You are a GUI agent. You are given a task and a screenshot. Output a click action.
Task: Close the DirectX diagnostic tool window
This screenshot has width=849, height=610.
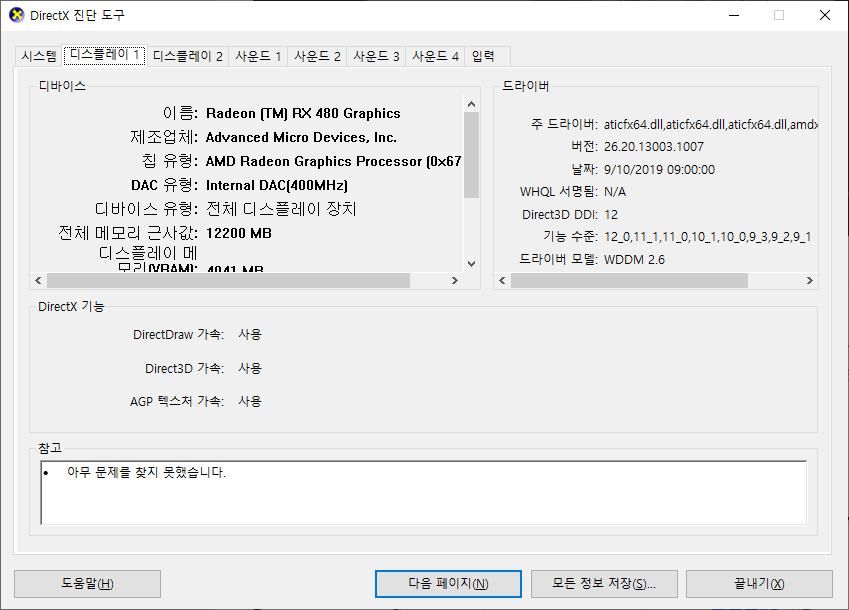click(825, 15)
